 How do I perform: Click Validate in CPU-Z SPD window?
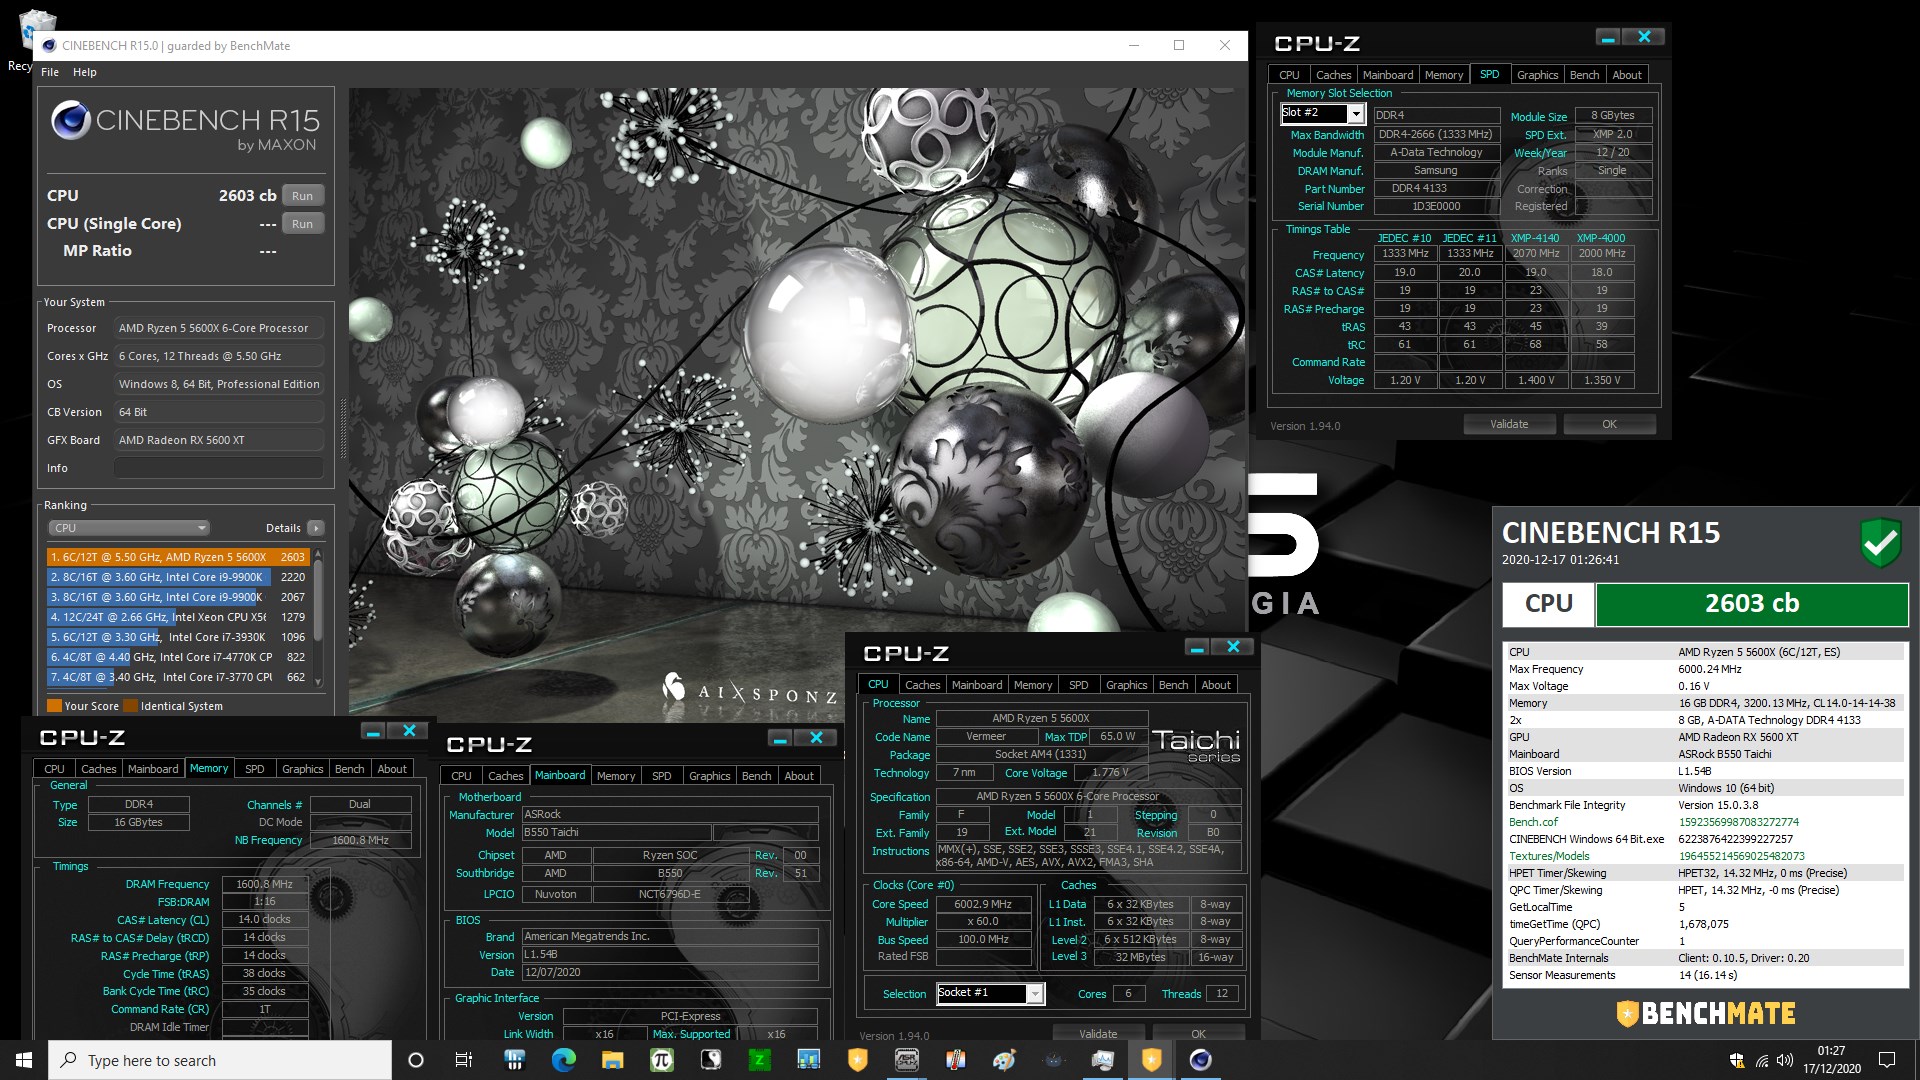[1509, 424]
